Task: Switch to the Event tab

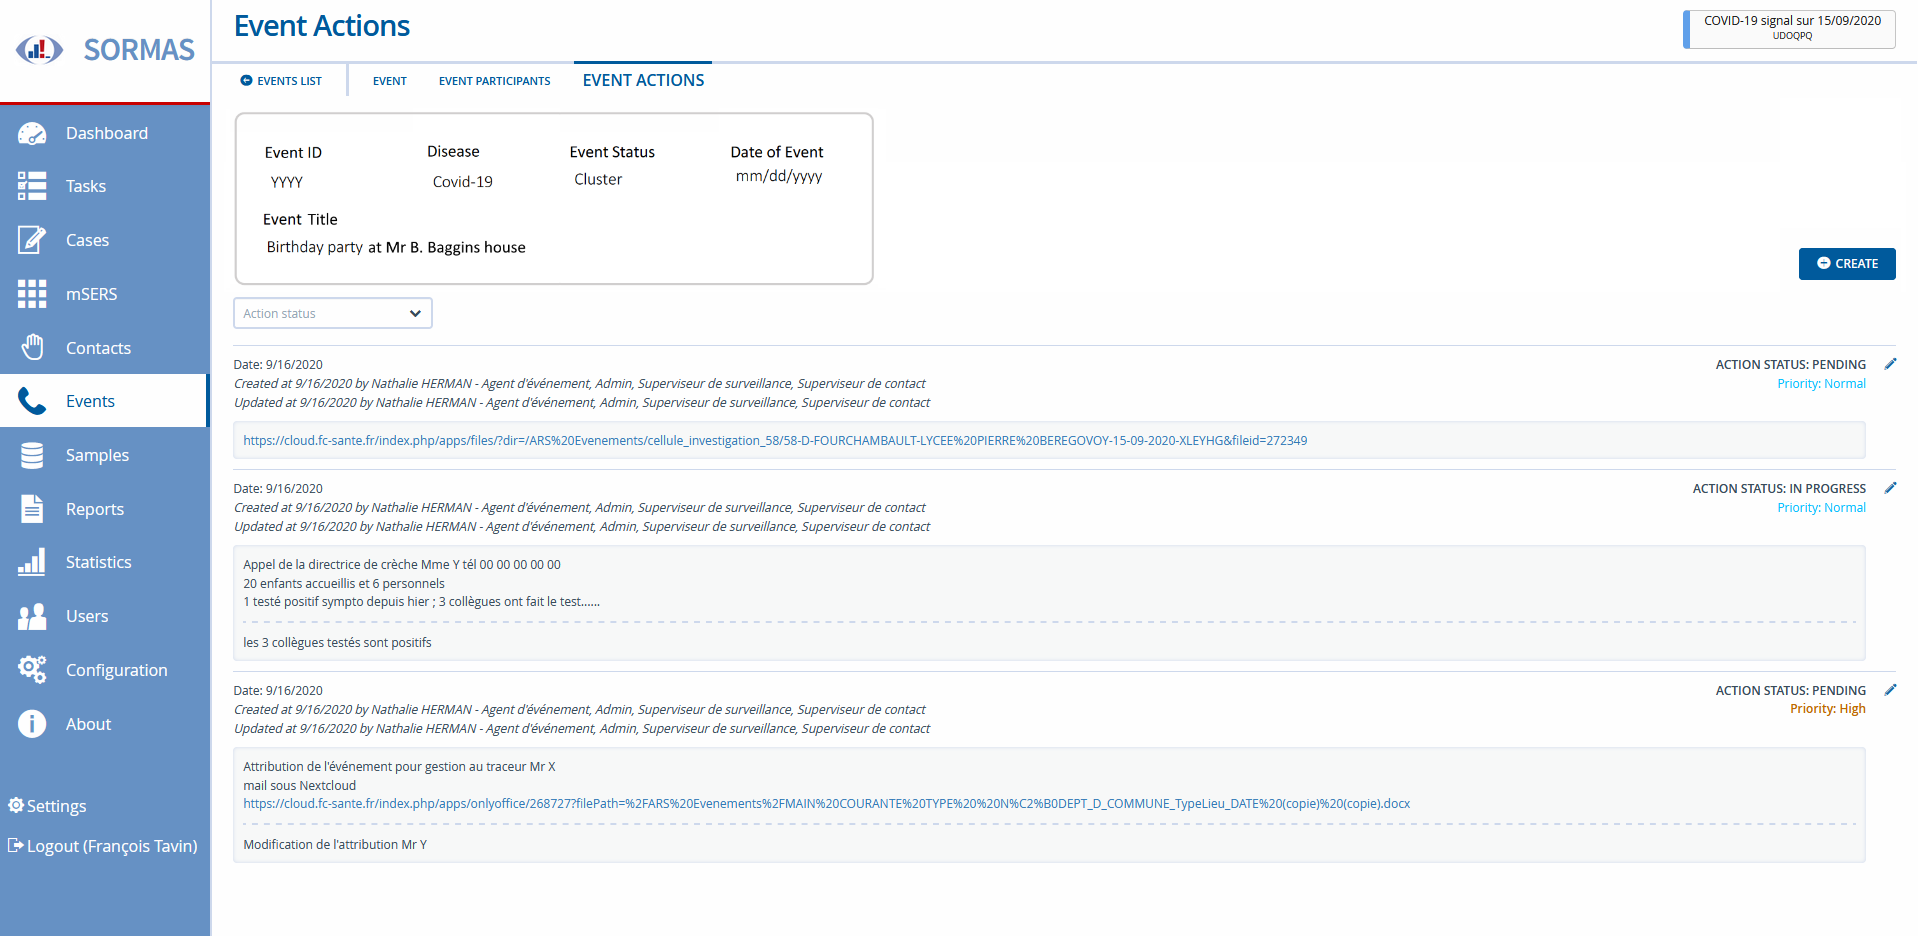Action: [390, 81]
